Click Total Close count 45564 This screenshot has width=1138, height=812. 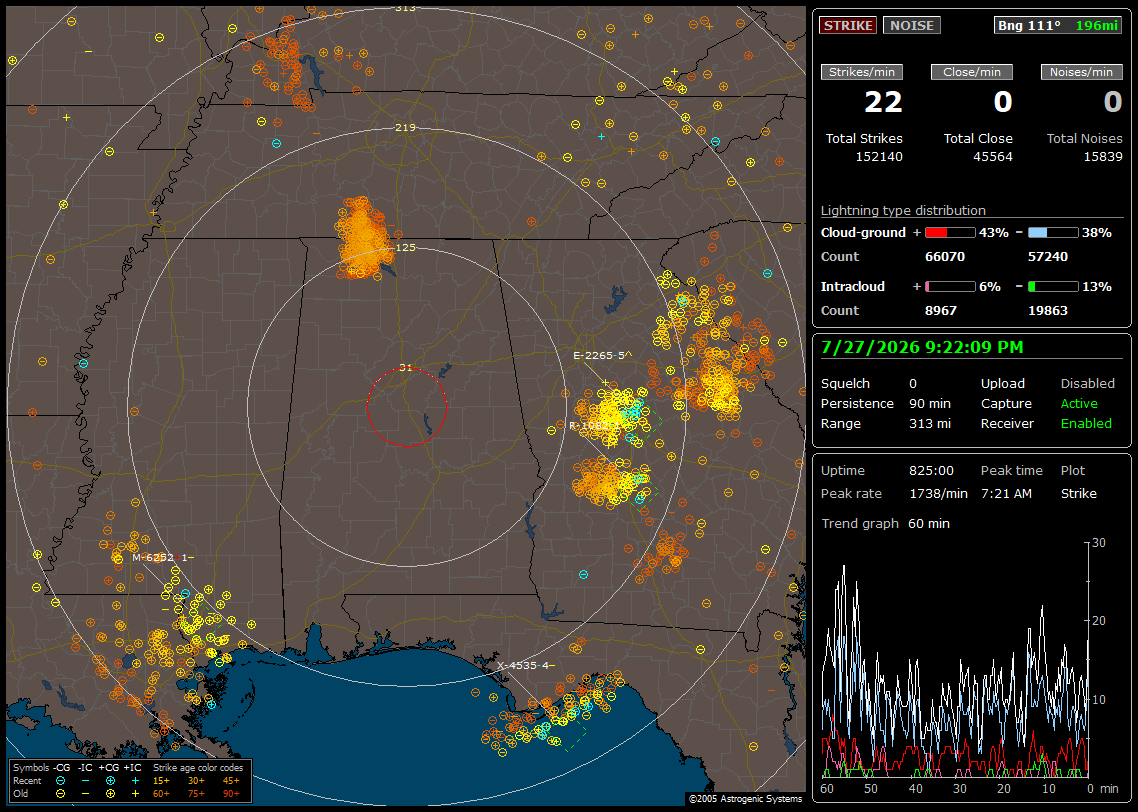pos(993,157)
